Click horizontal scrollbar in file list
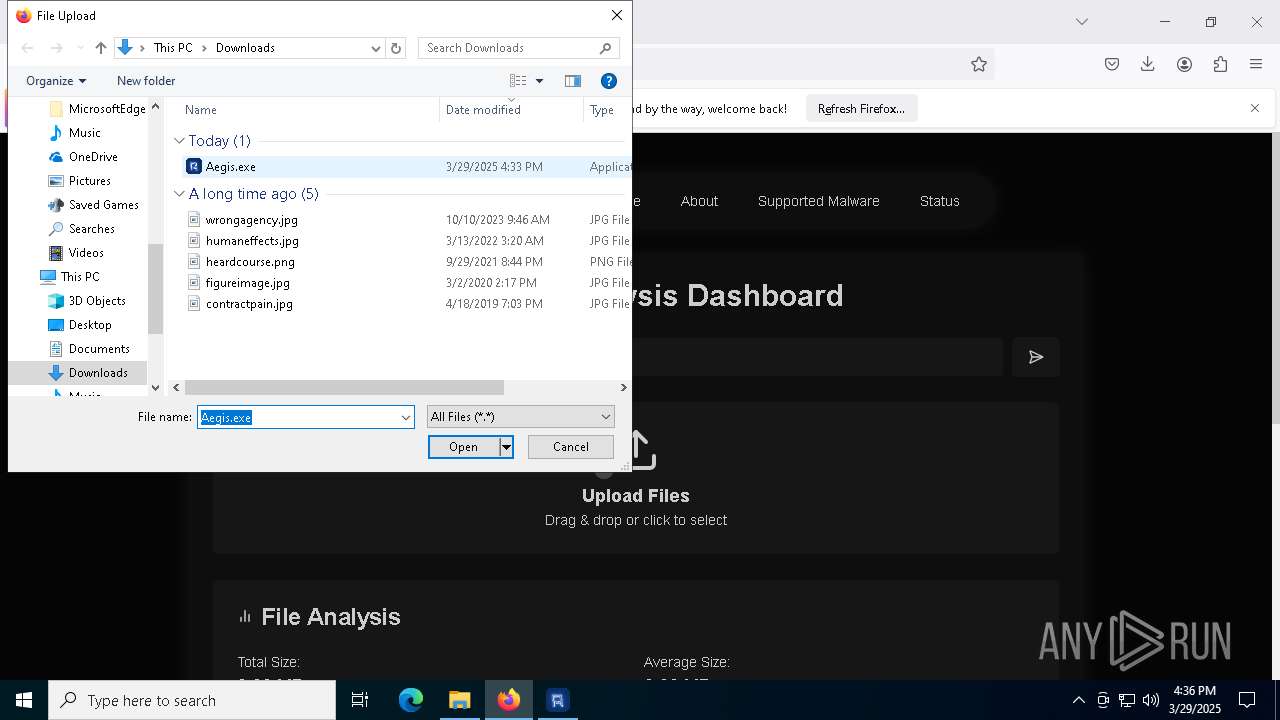This screenshot has width=1280, height=720. click(x=344, y=387)
